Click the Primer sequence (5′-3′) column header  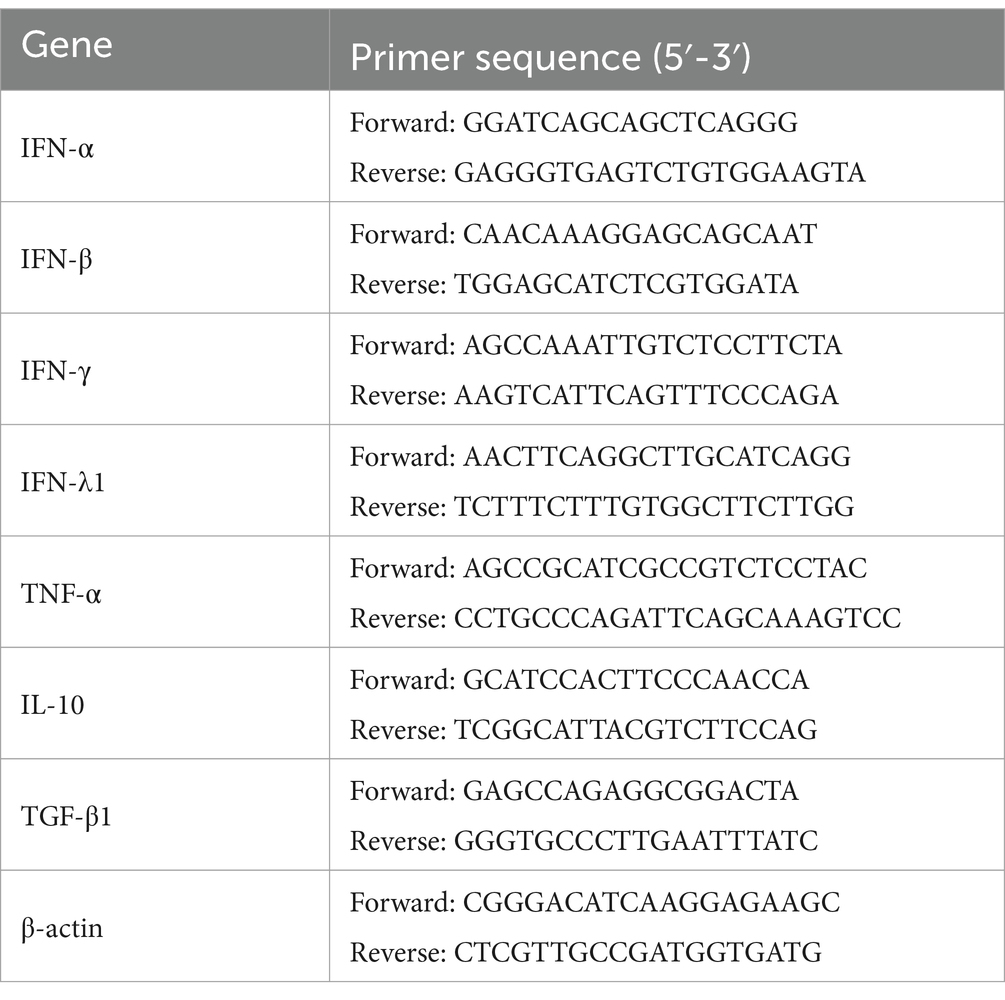pyautogui.click(x=667, y=49)
